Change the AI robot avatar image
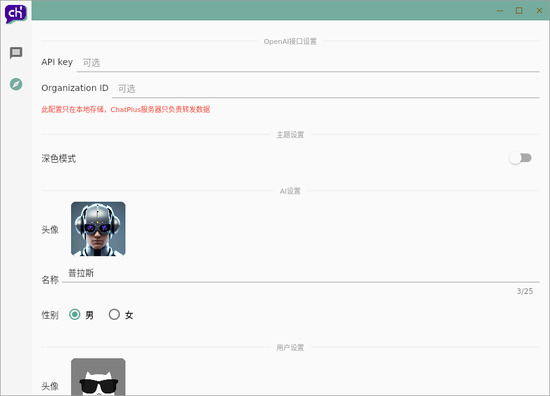This screenshot has height=396, width=550. click(98, 229)
